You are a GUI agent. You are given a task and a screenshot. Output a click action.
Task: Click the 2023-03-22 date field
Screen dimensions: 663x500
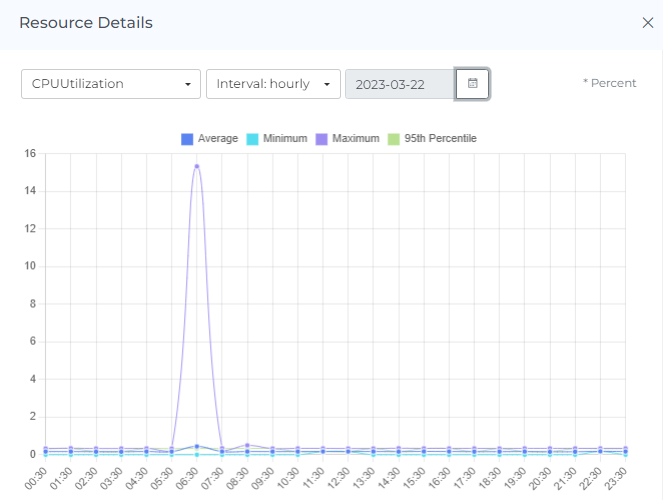pos(400,84)
